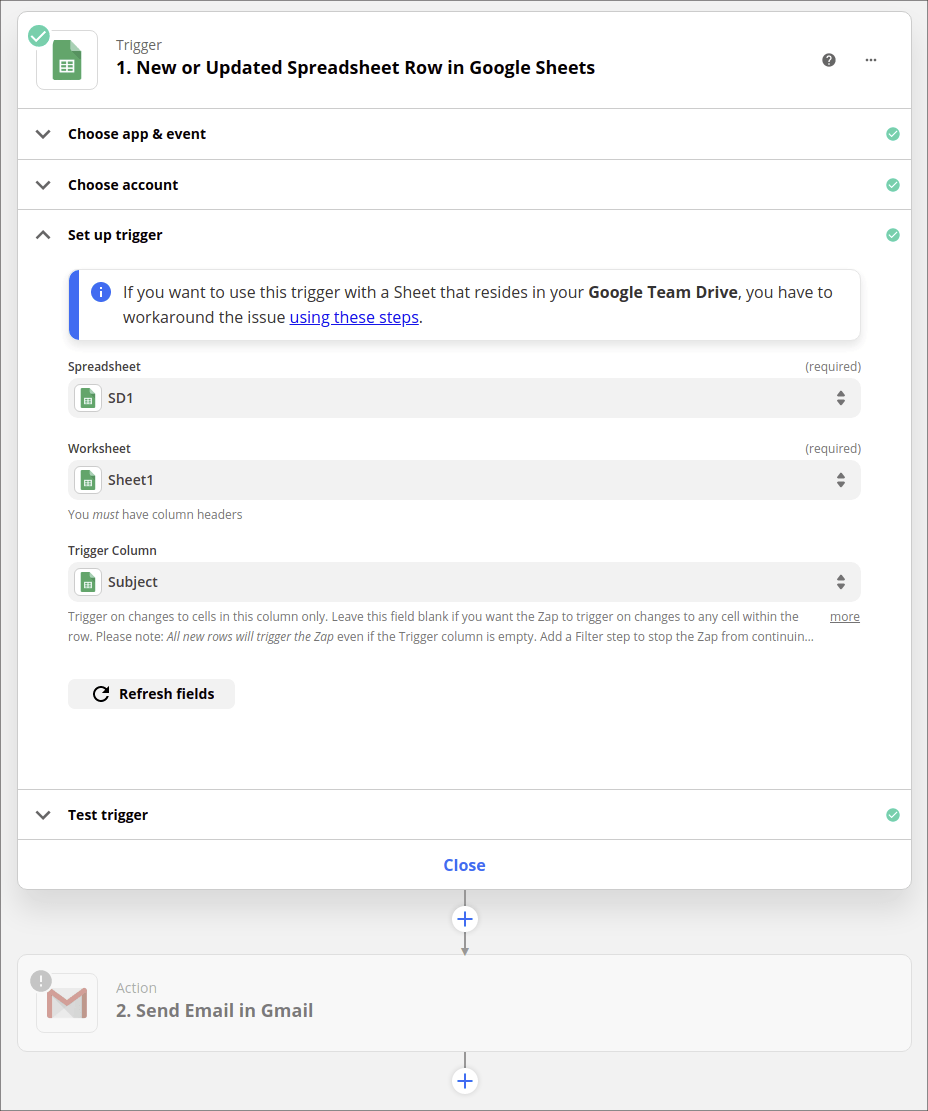Viewport: 928px width, 1111px height.
Task: Click the green checkmark beside Choose app & event
Action: click(893, 134)
